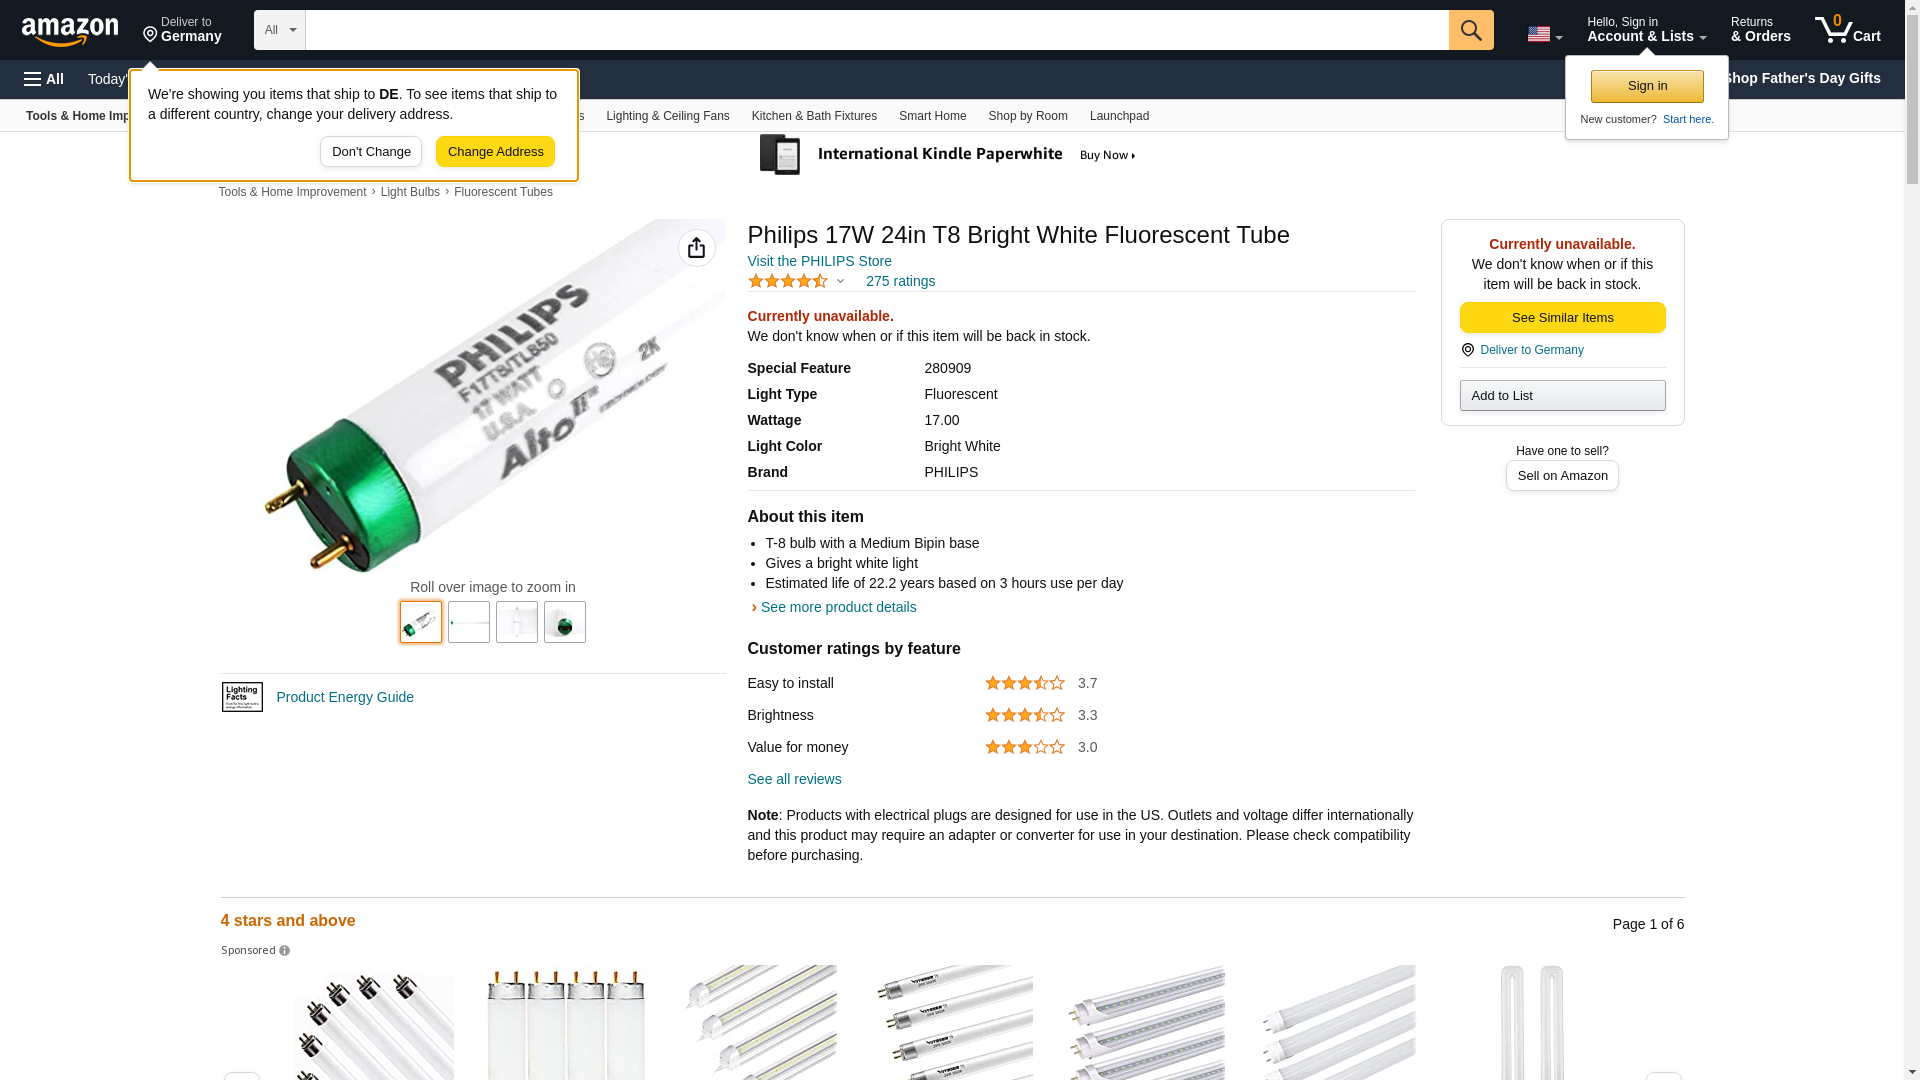Click the US flag language selector
The width and height of the screenshot is (1920, 1080).
pos(1544,34)
